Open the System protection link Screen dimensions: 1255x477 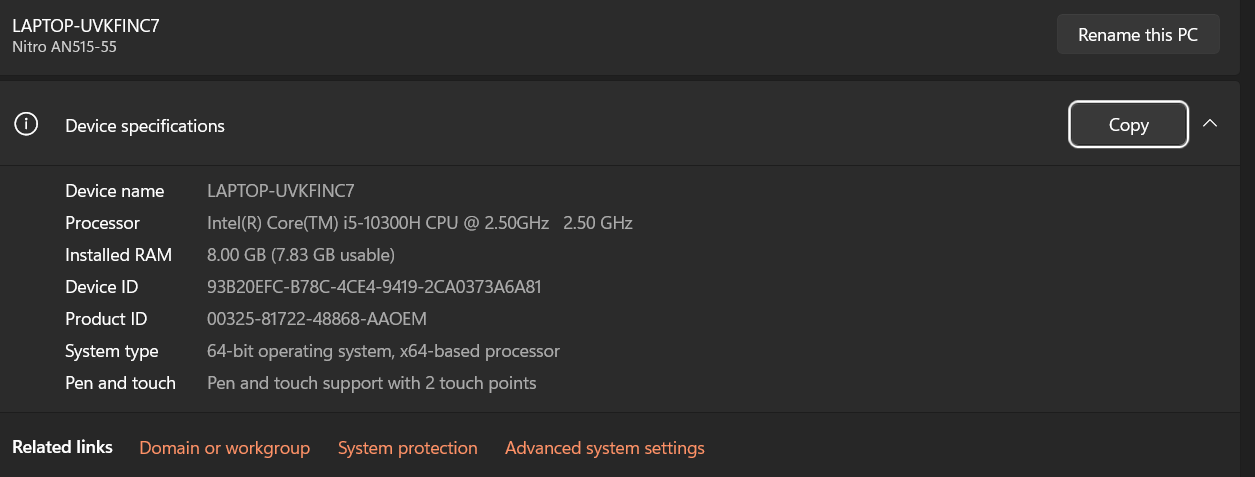(407, 448)
